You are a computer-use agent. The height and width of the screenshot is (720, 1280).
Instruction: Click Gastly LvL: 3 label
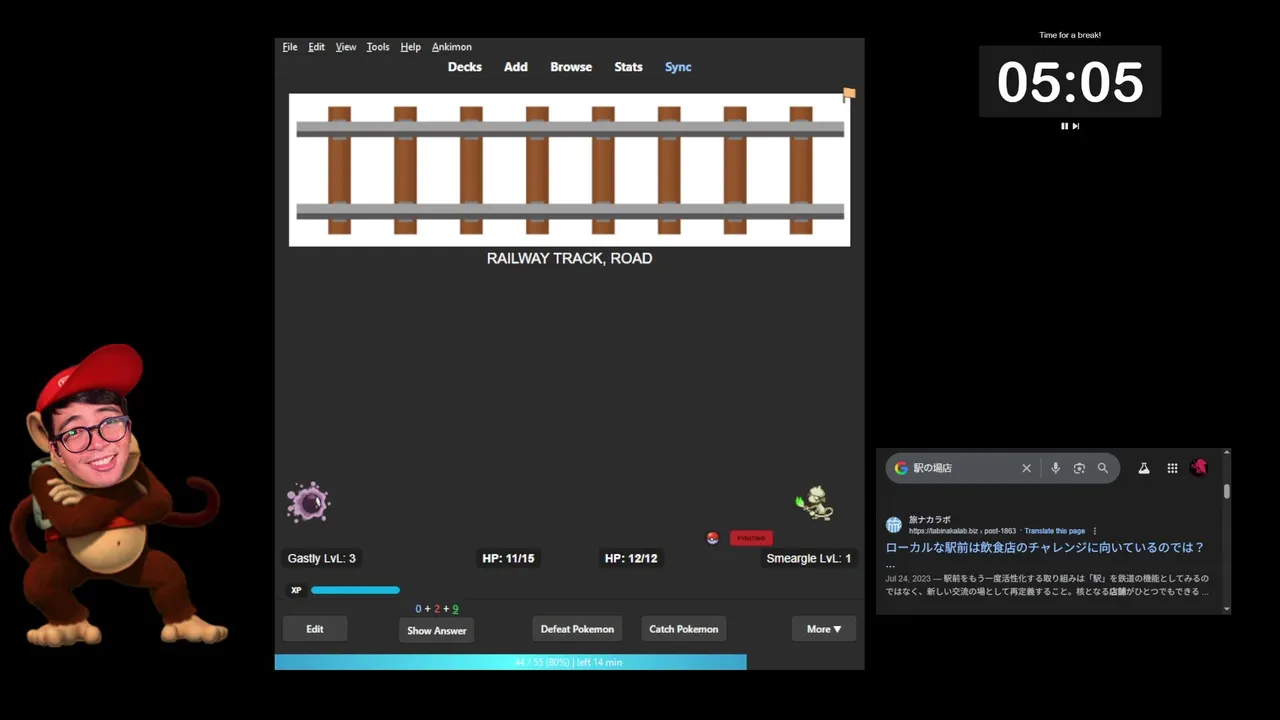[x=322, y=558]
